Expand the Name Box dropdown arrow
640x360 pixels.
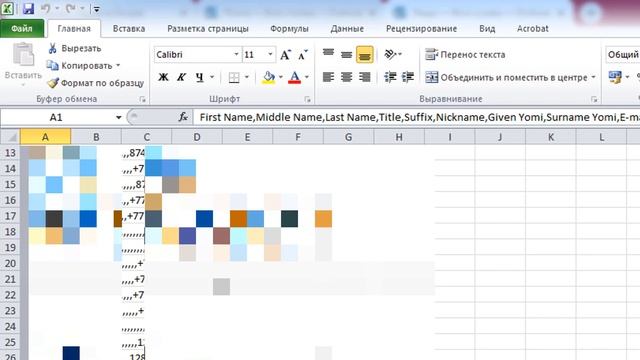pyautogui.click(x=118, y=118)
